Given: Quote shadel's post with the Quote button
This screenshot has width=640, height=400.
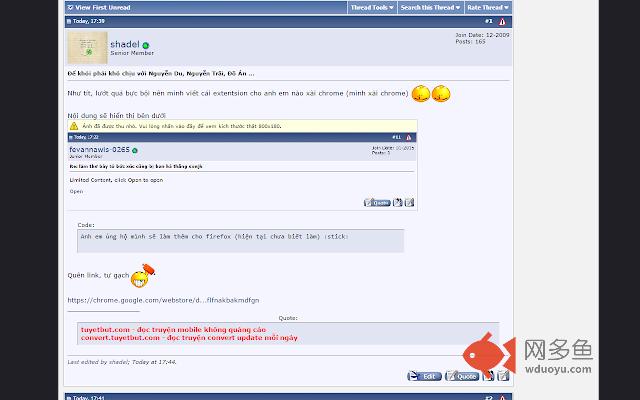Looking at the screenshot, I should [462, 376].
